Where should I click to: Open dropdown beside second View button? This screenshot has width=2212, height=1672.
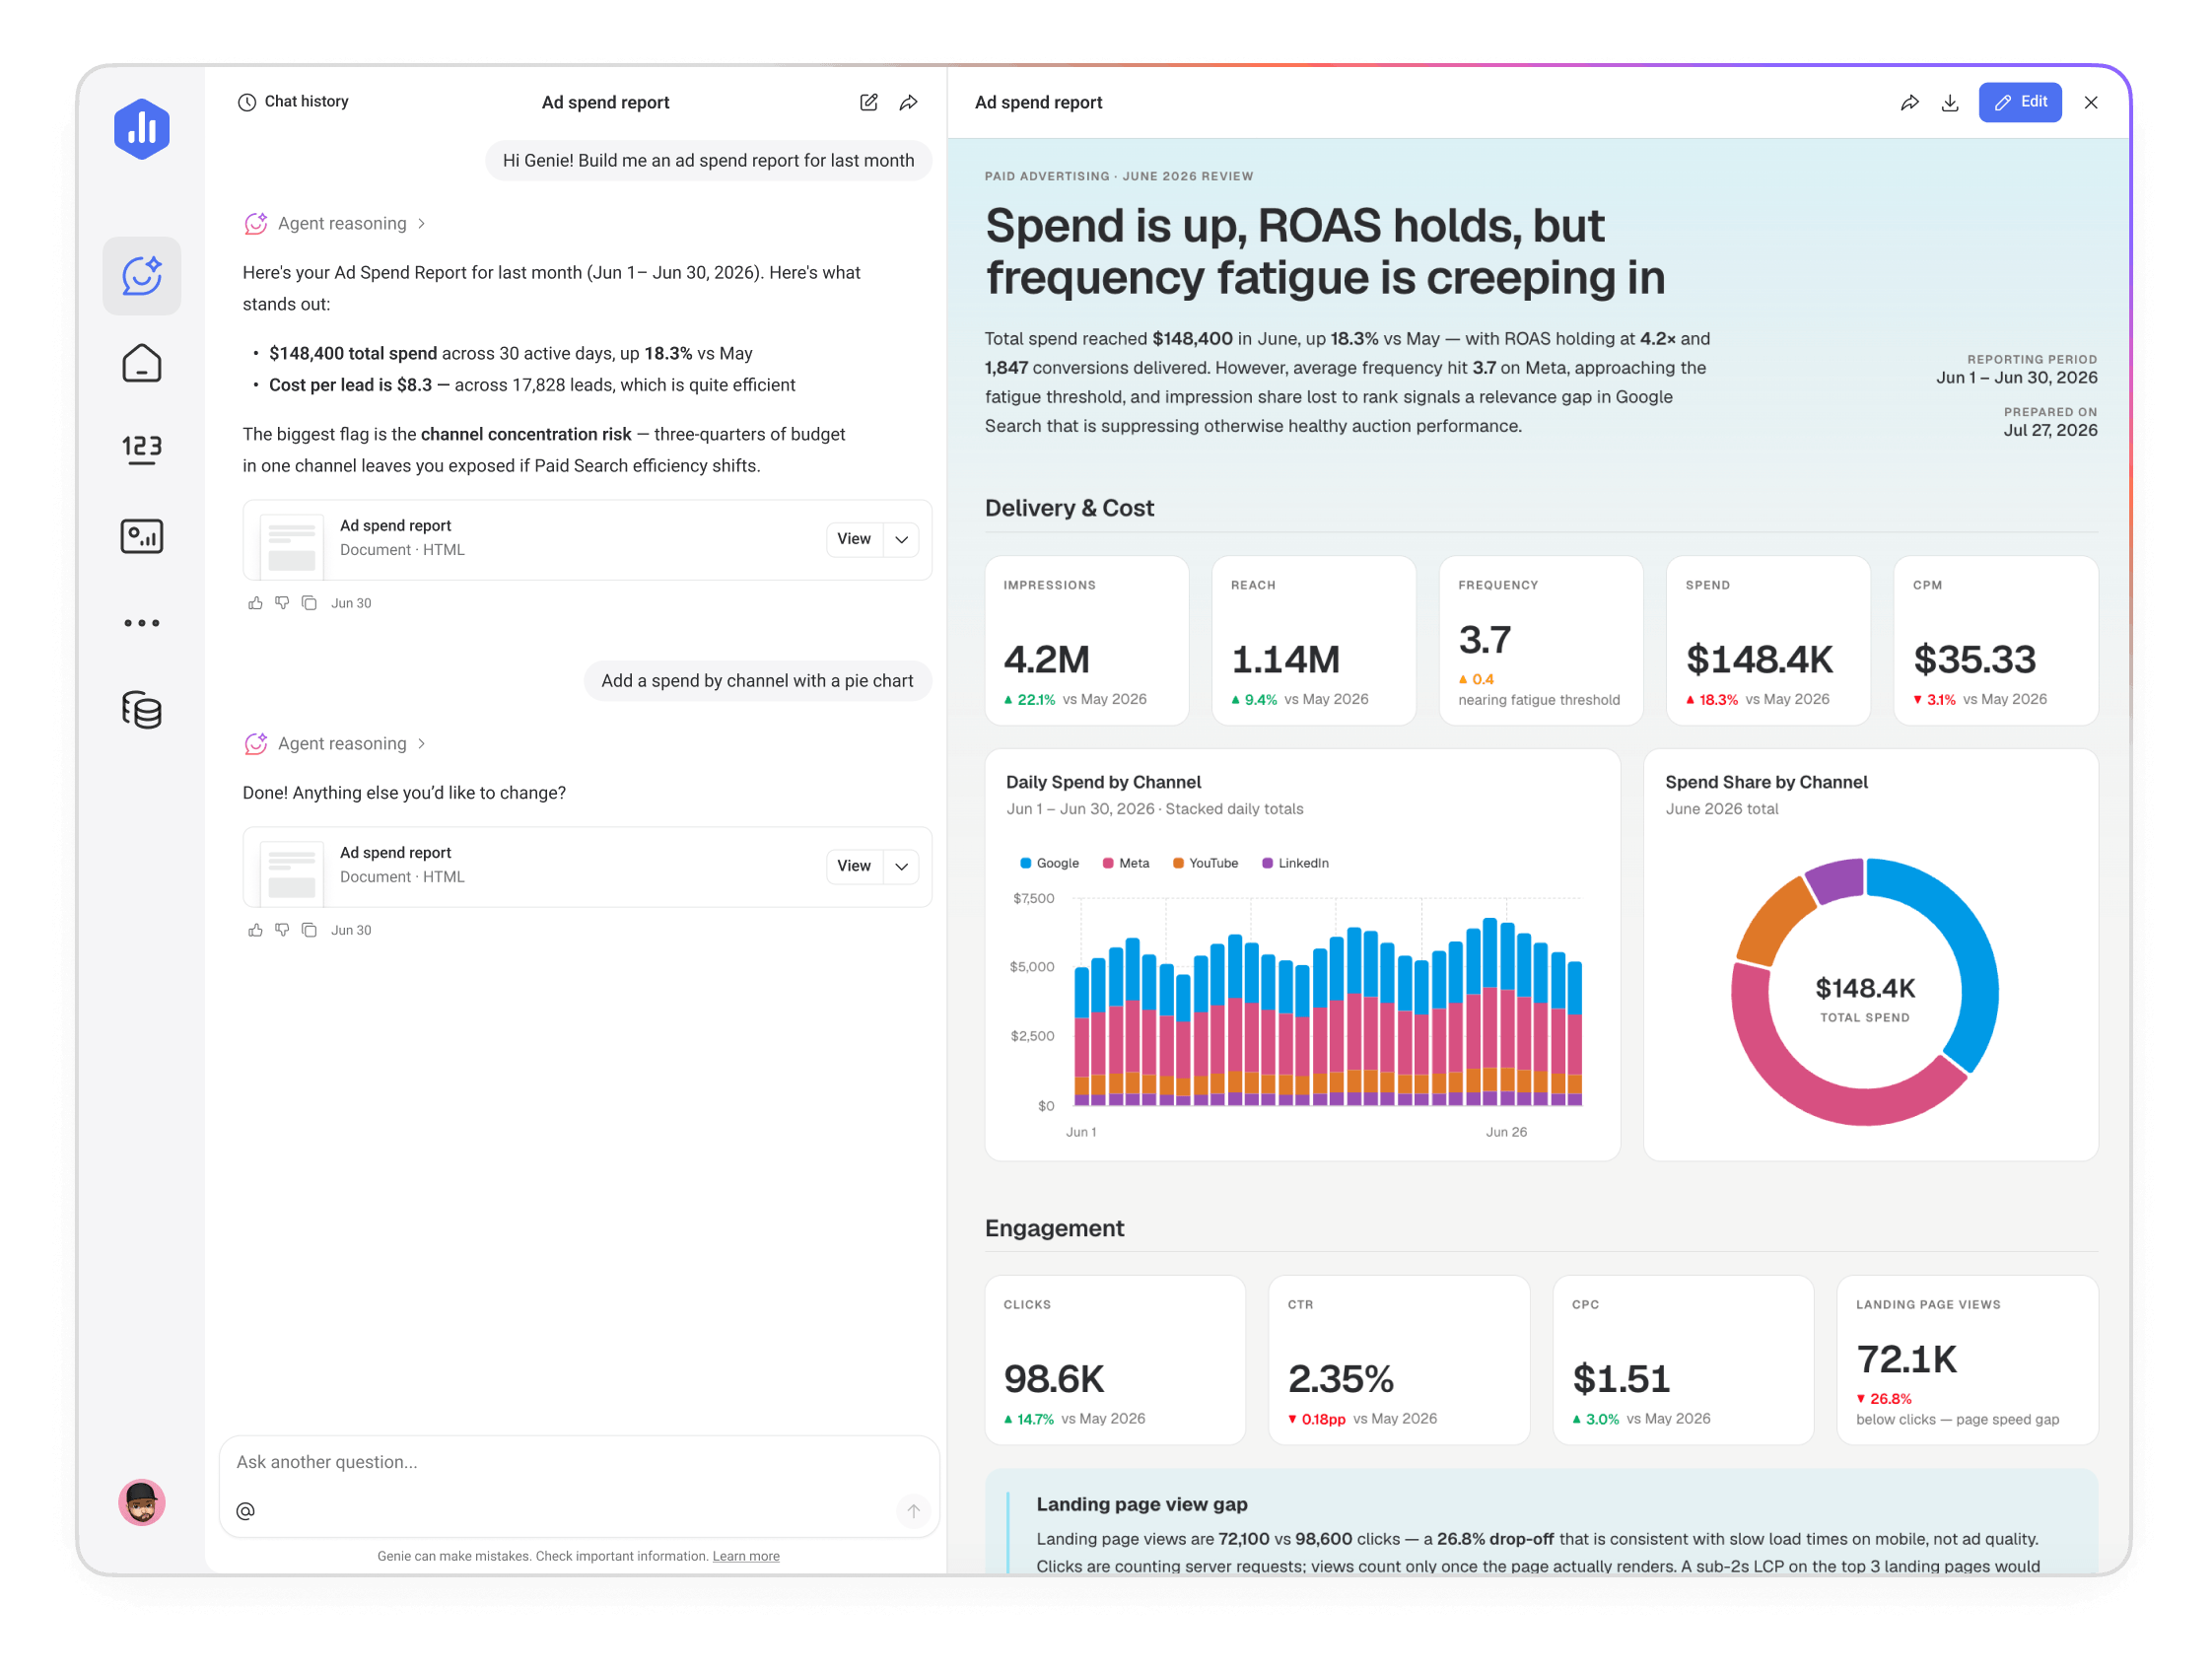[x=902, y=866]
